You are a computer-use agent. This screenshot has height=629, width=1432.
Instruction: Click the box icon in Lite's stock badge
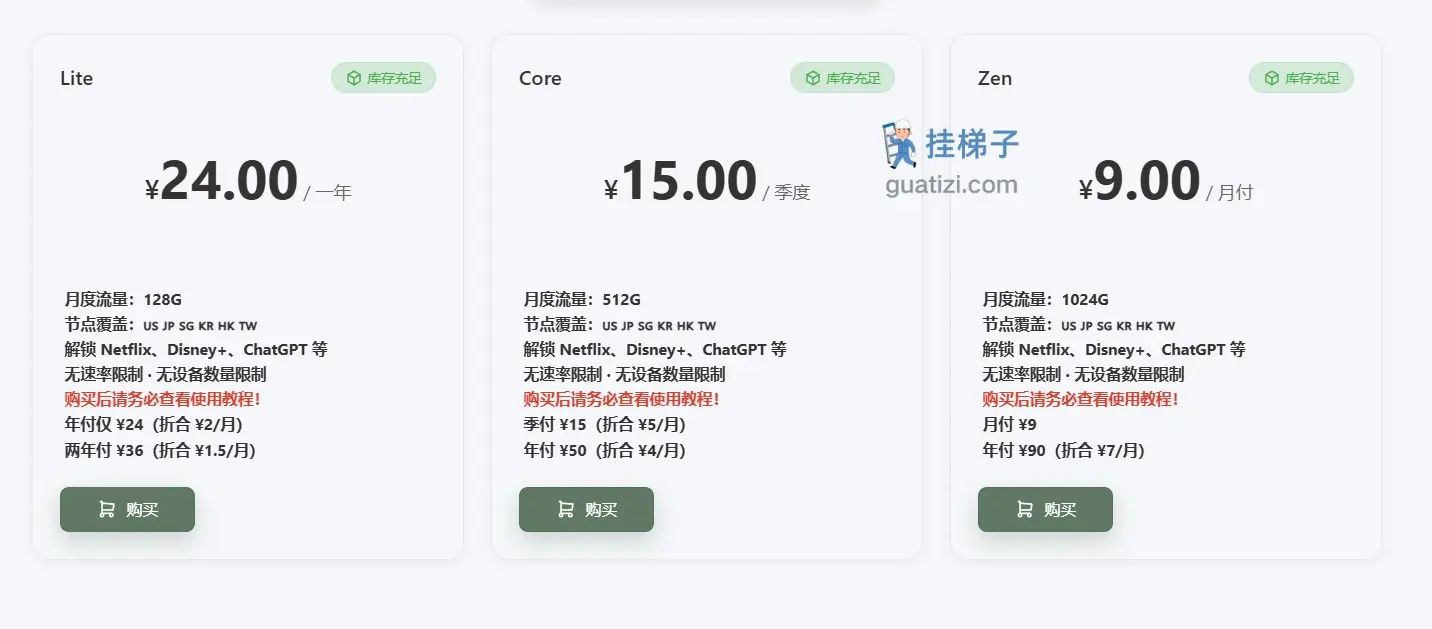pos(354,78)
